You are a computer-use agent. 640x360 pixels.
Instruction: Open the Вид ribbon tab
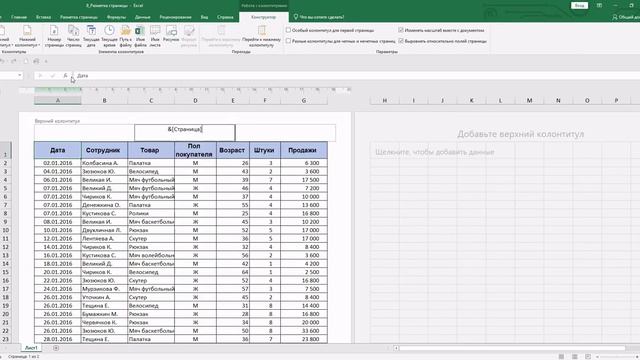click(204, 17)
